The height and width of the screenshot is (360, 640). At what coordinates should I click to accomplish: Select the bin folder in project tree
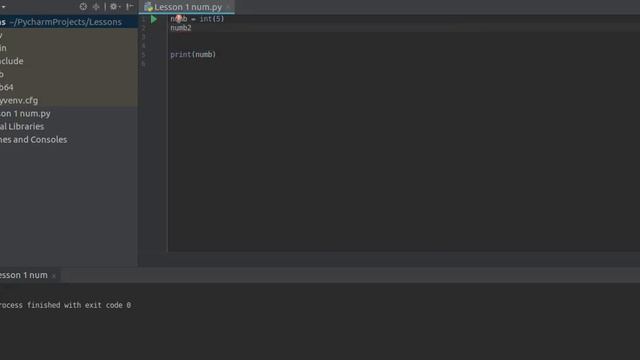coord(3,48)
